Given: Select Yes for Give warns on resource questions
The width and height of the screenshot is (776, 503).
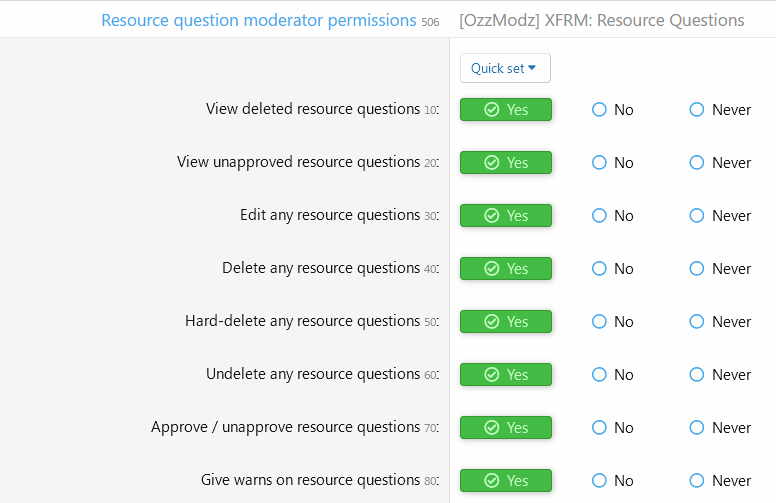Looking at the screenshot, I should coord(506,480).
